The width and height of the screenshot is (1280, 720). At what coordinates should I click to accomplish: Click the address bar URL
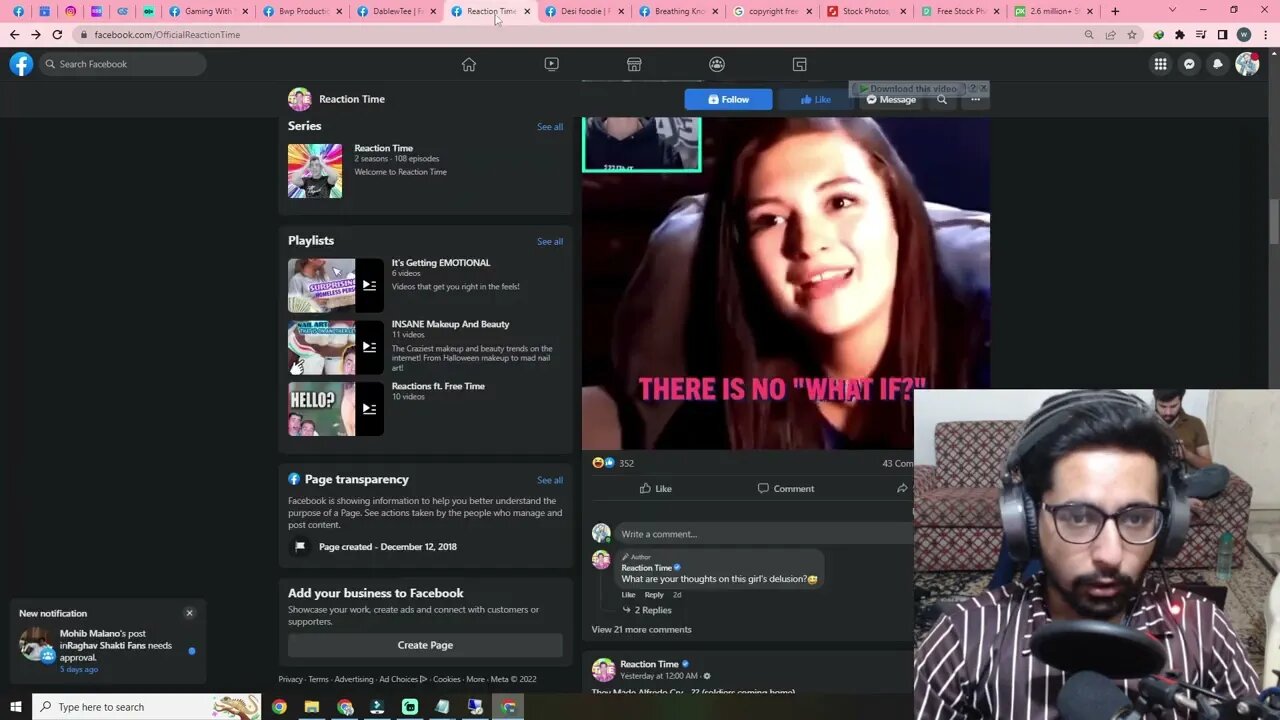pyautogui.click(x=167, y=34)
